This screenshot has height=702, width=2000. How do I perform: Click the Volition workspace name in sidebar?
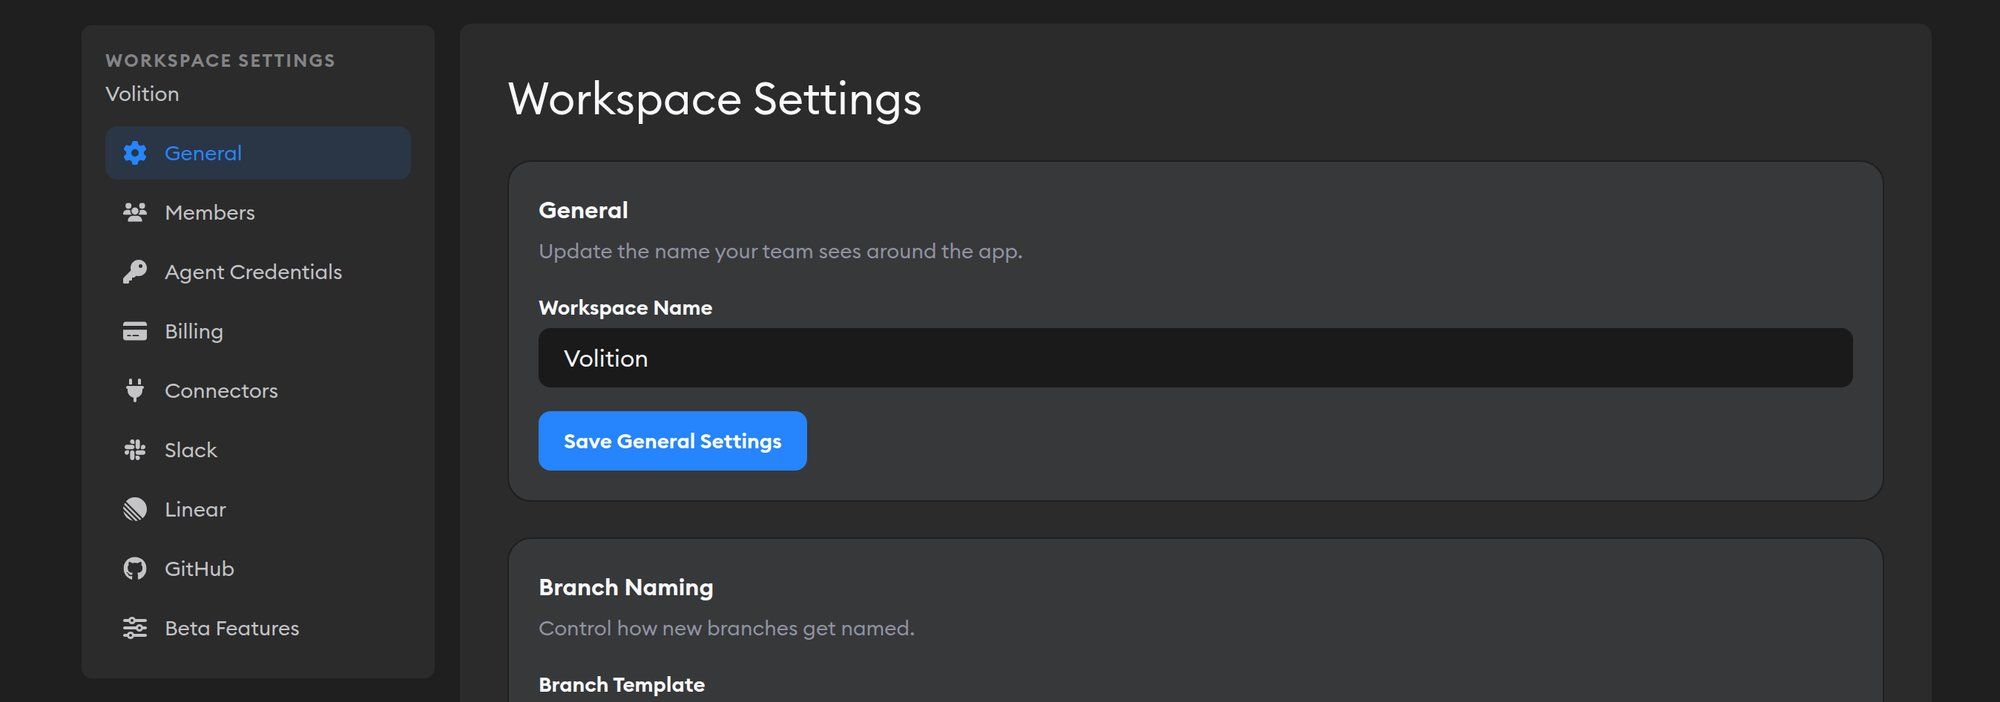[142, 94]
